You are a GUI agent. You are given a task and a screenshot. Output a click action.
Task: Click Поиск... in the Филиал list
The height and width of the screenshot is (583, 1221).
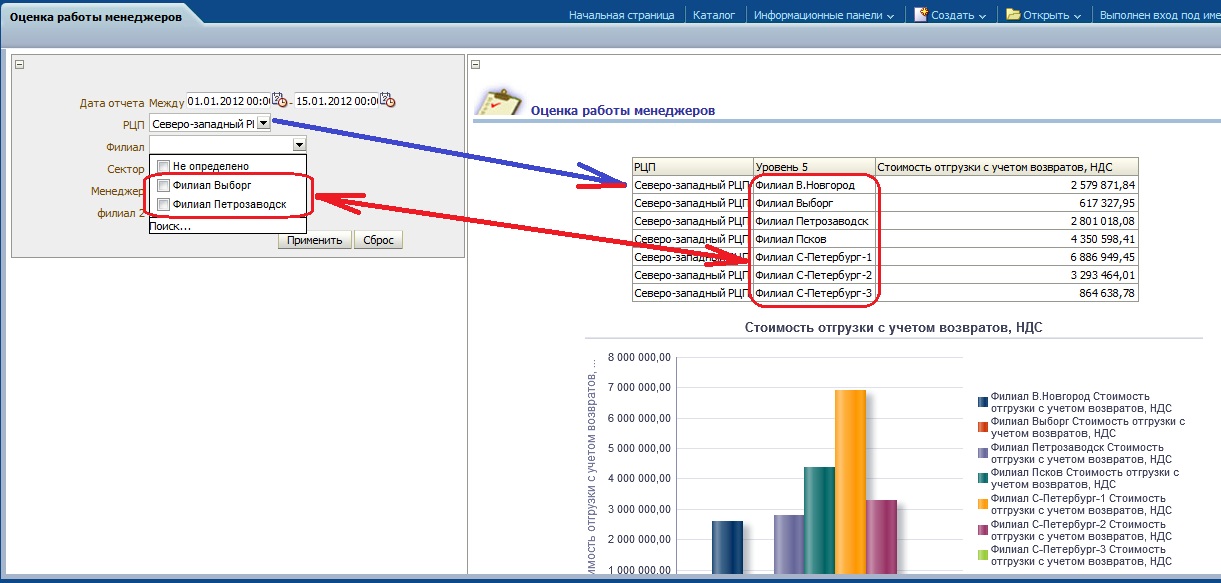coord(171,226)
